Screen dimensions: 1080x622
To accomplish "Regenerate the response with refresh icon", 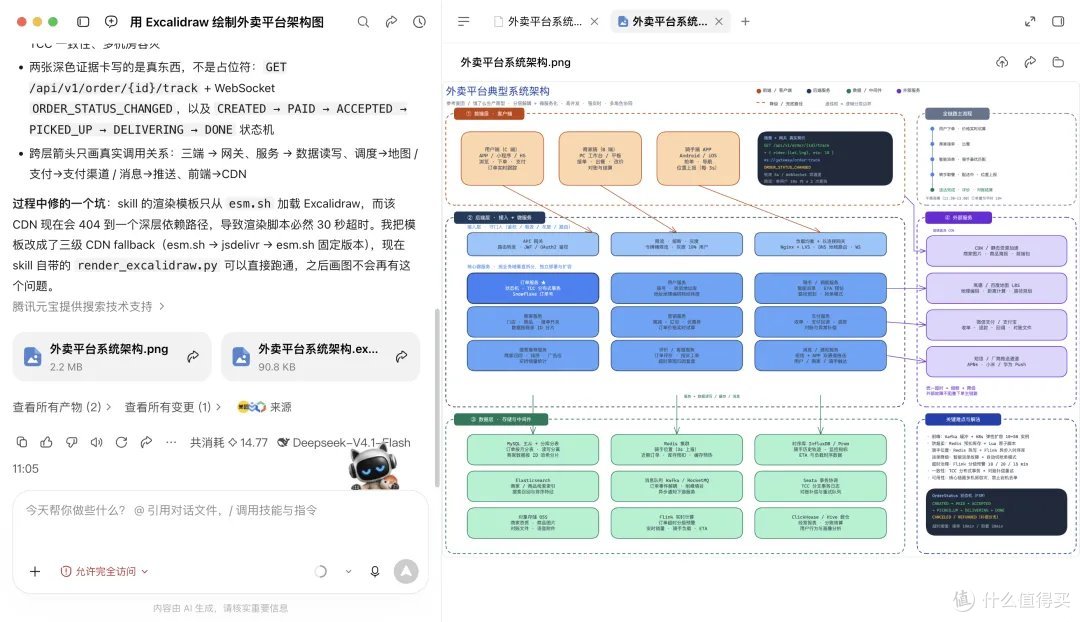I will click(x=121, y=442).
